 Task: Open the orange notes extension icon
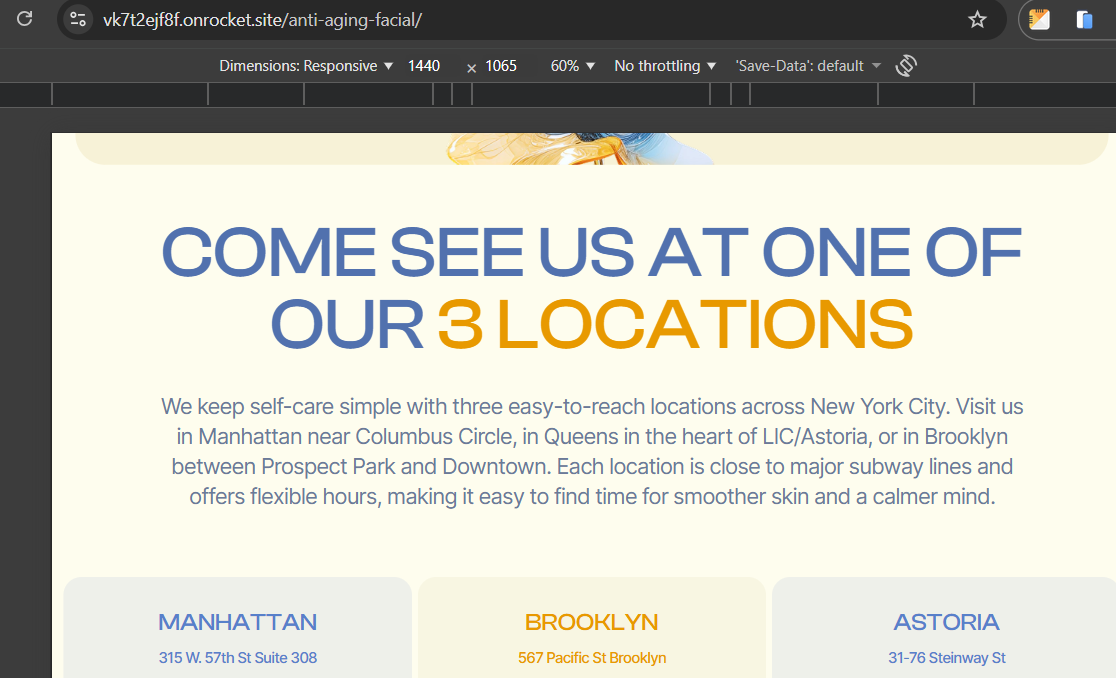pos(1039,19)
